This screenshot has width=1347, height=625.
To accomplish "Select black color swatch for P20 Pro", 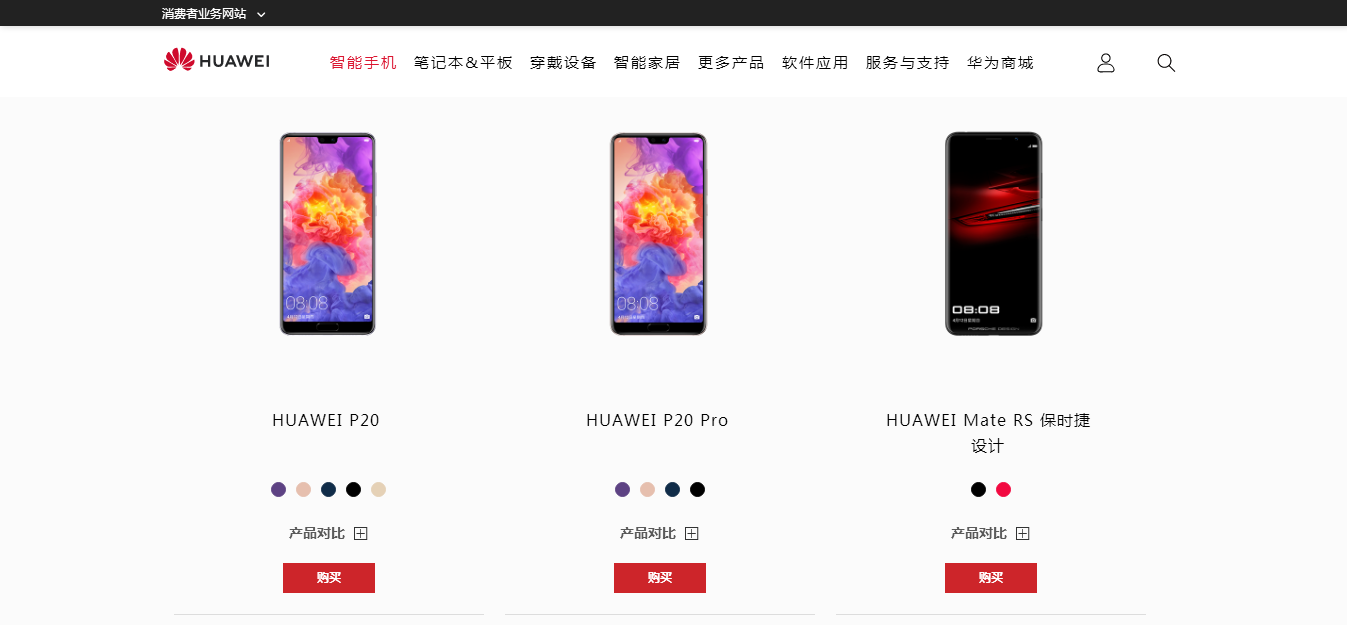I will coord(697,489).
